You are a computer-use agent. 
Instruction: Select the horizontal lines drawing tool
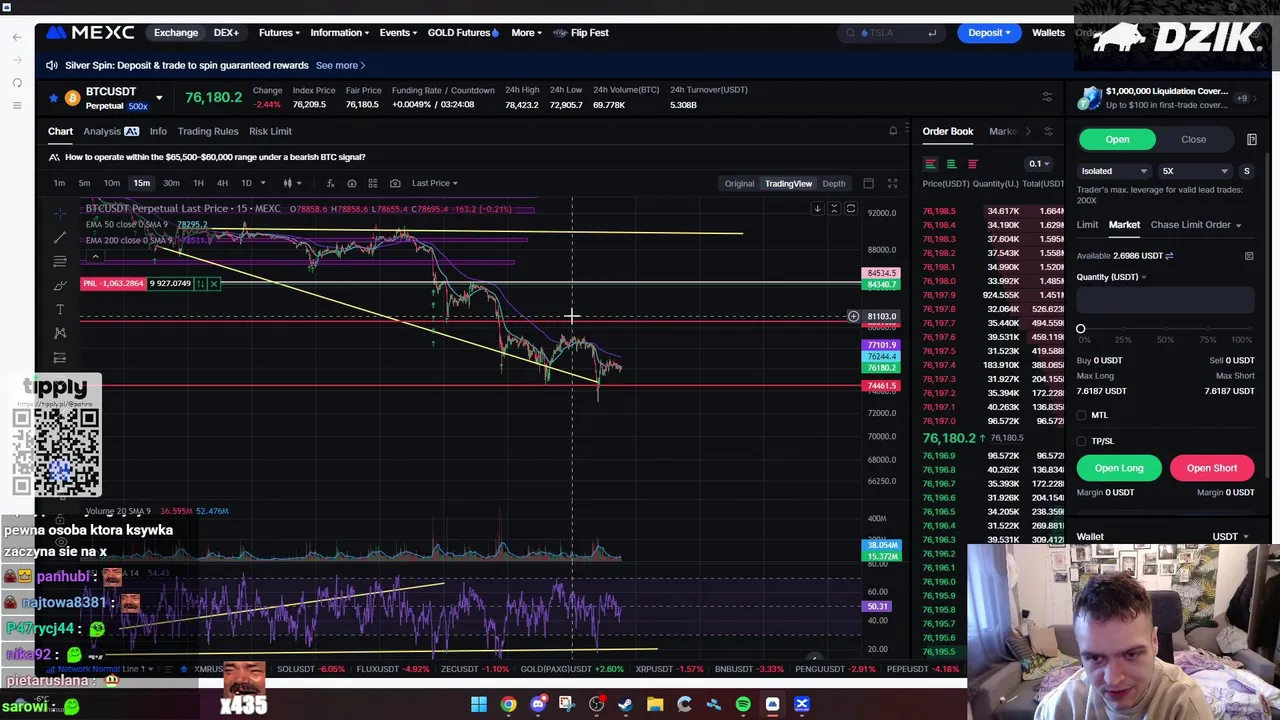pos(60,261)
